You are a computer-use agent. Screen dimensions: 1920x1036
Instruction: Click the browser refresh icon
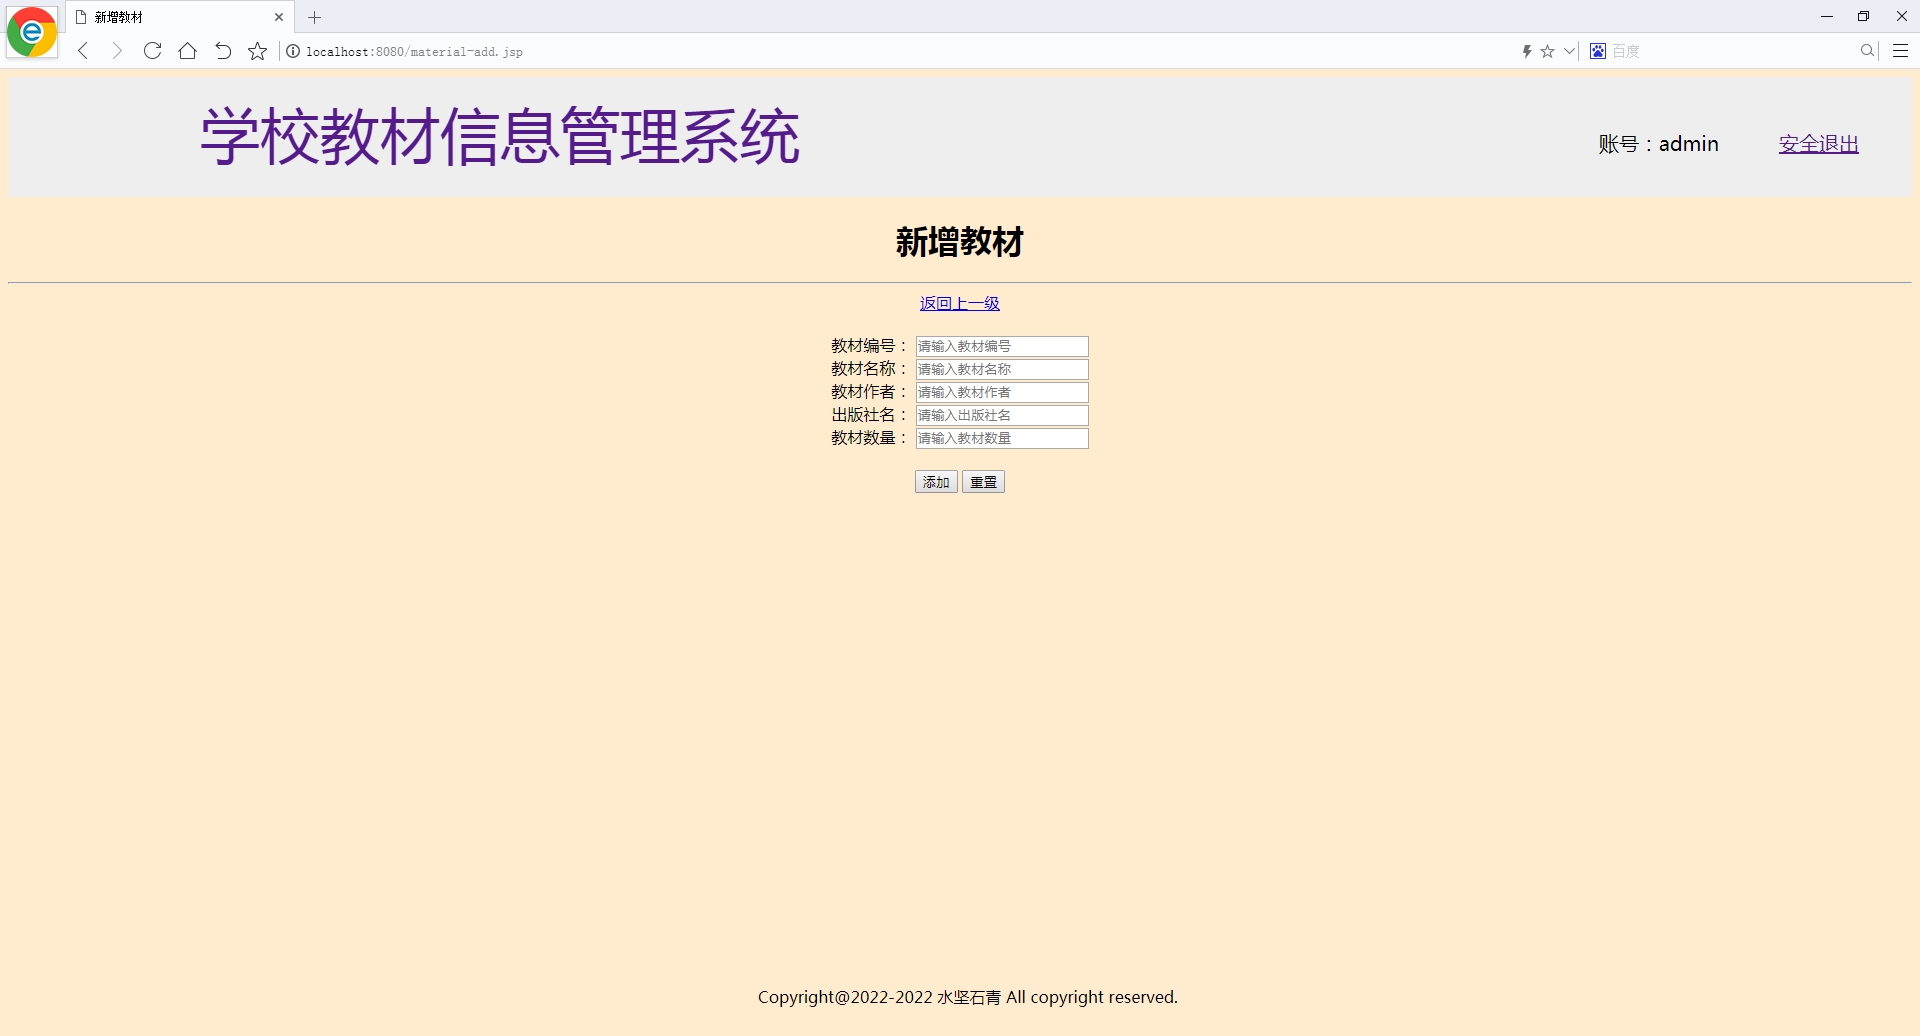[152, 51]
